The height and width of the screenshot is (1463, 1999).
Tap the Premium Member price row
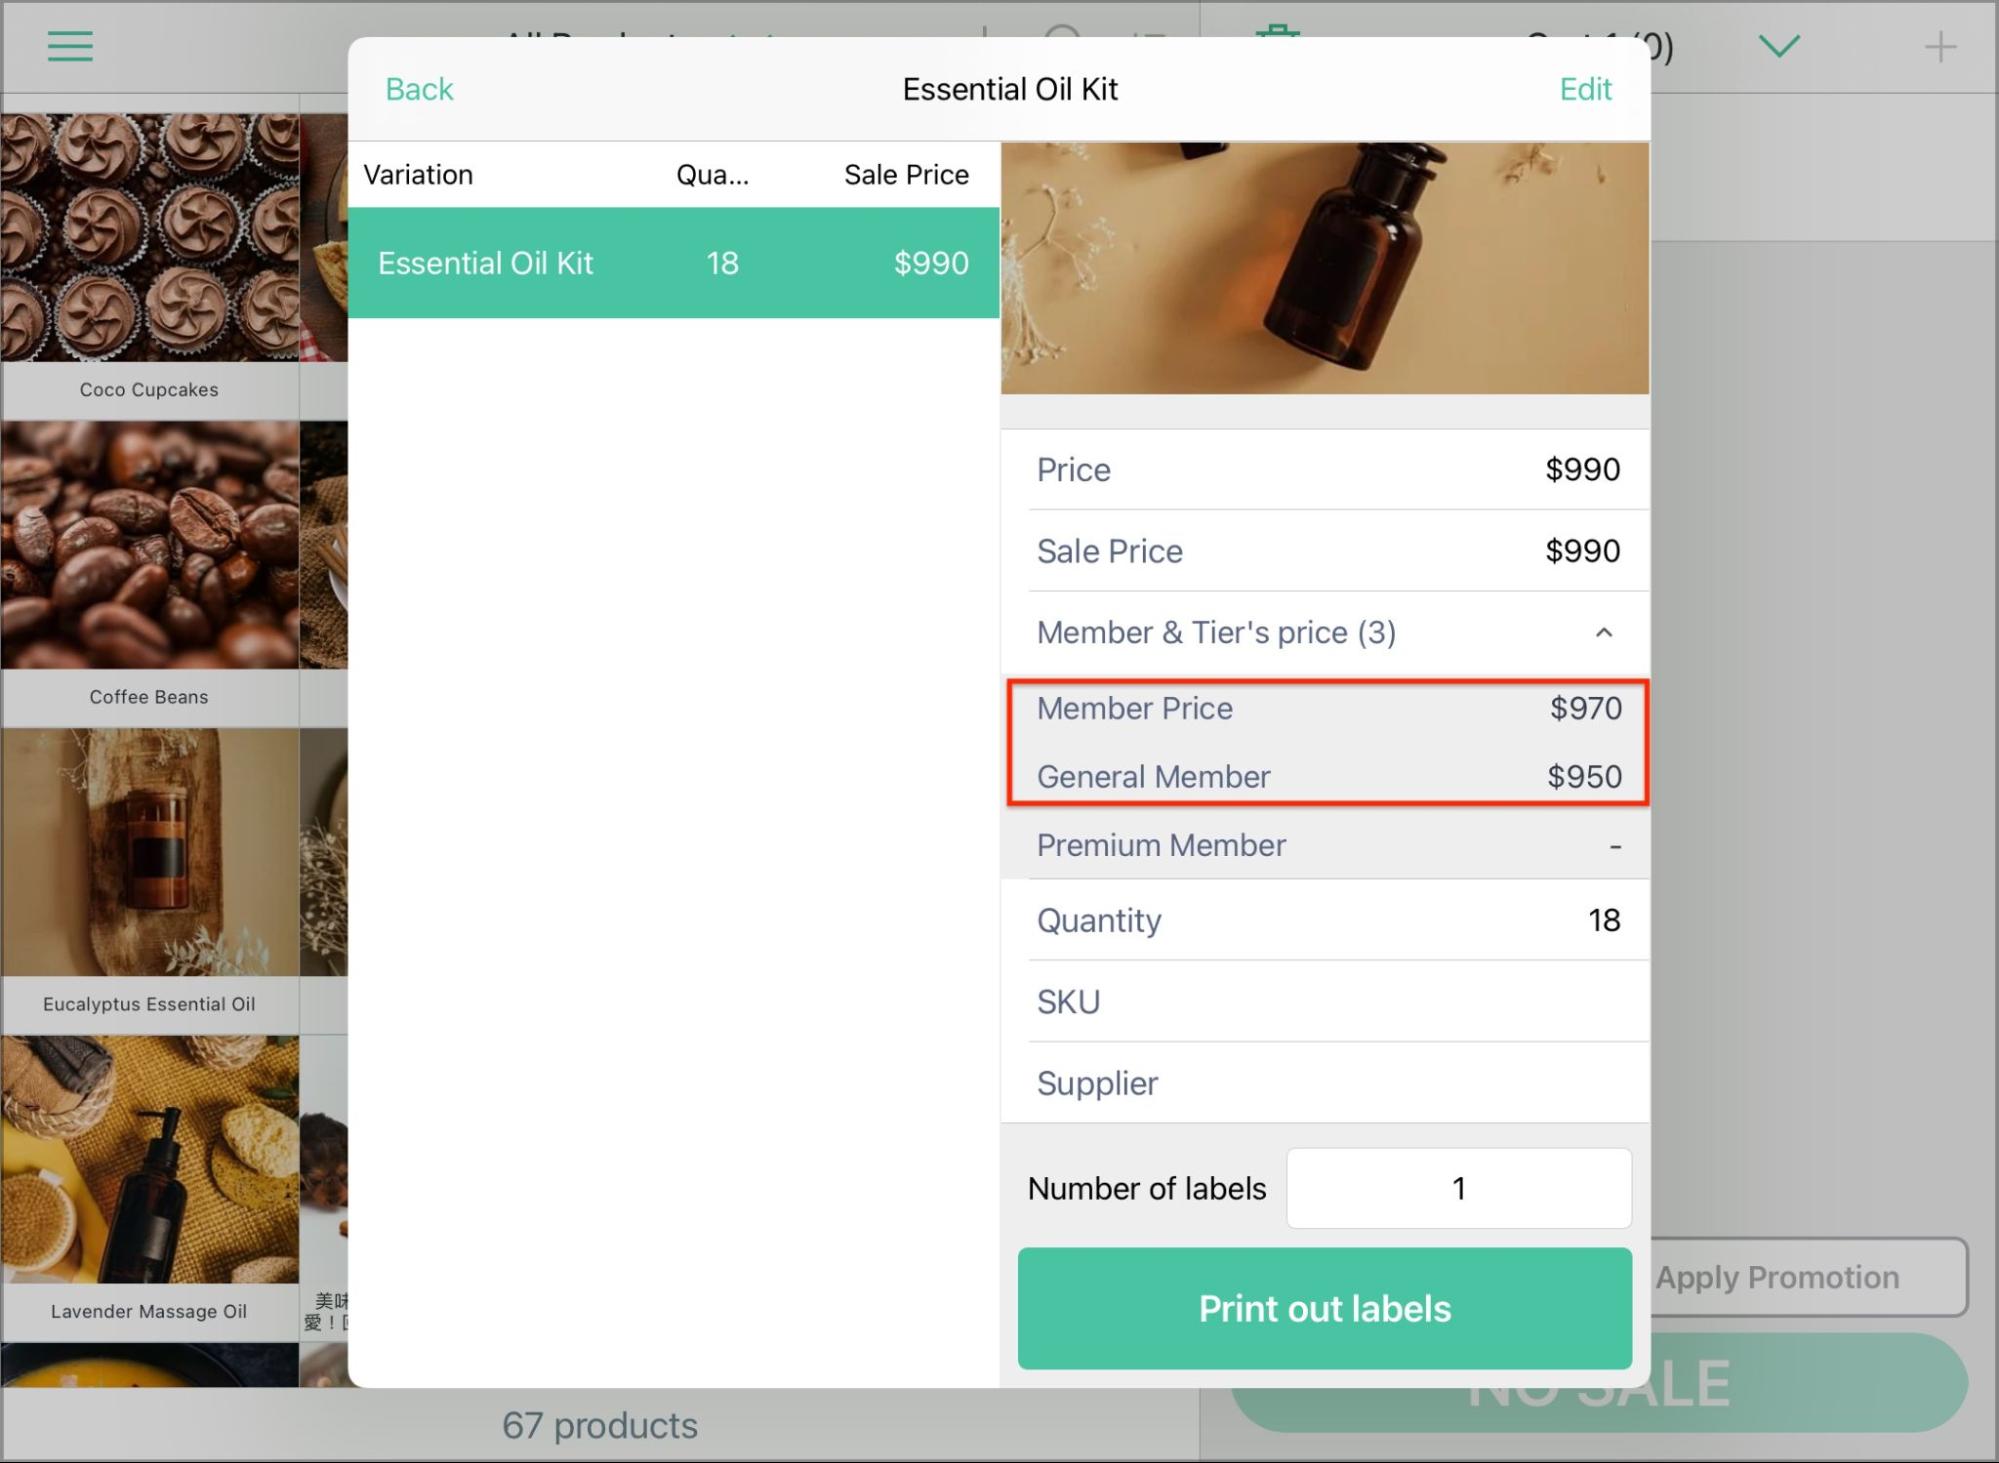point(1327,846)
